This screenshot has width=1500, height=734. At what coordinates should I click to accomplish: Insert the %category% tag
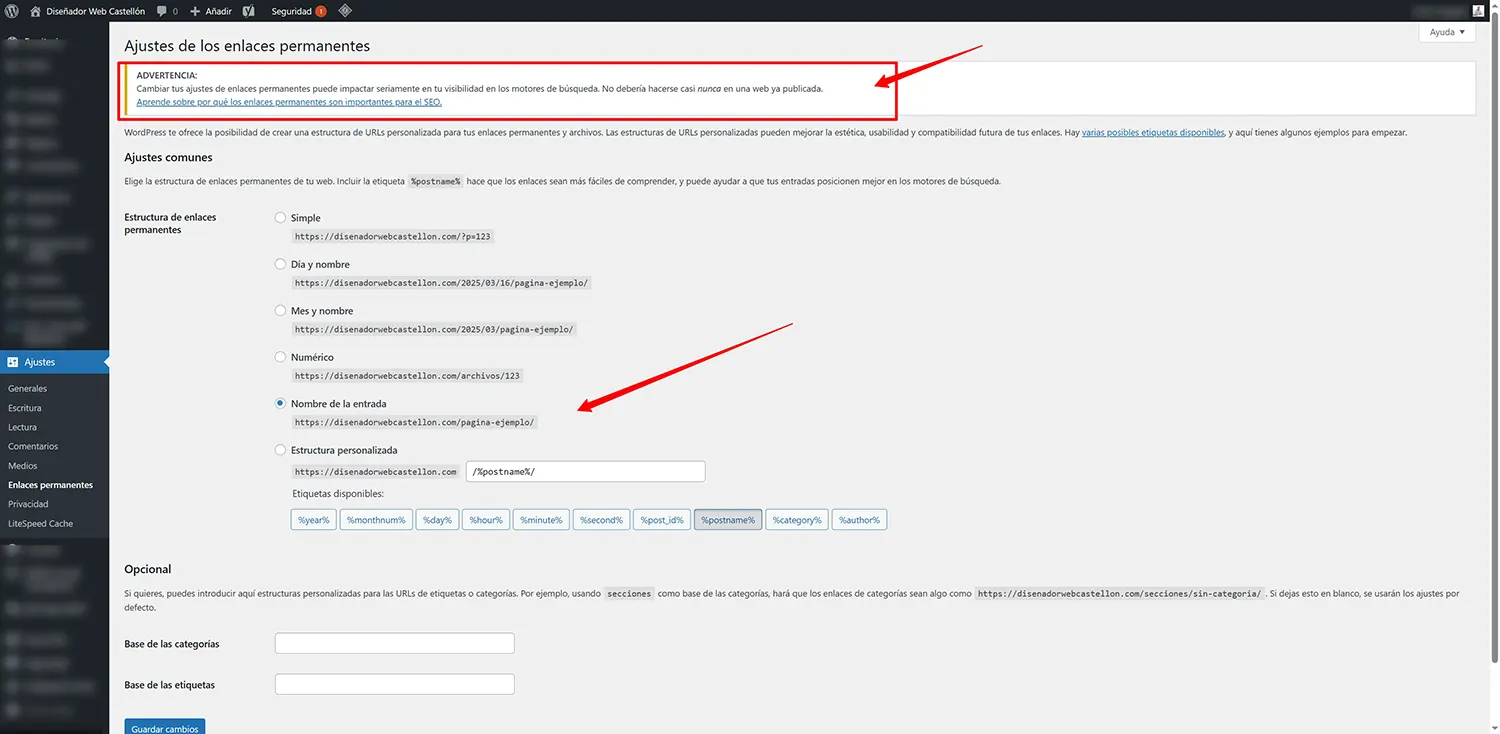point(796,519)
